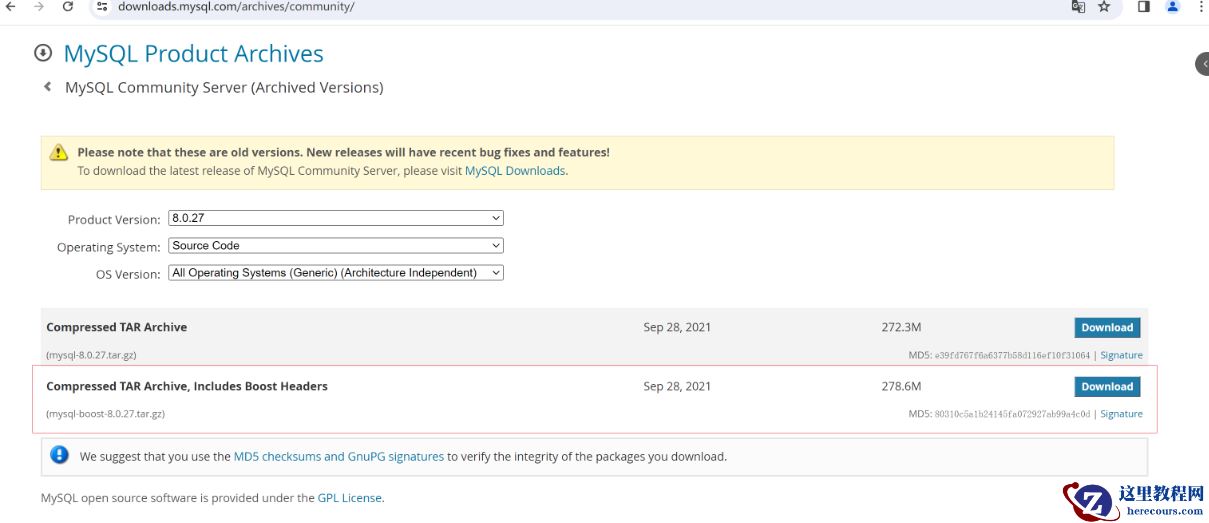Download the Compressed TAR Archive 272.3M
Viewport: 1209px width, 523px height.
(1107, 327)
